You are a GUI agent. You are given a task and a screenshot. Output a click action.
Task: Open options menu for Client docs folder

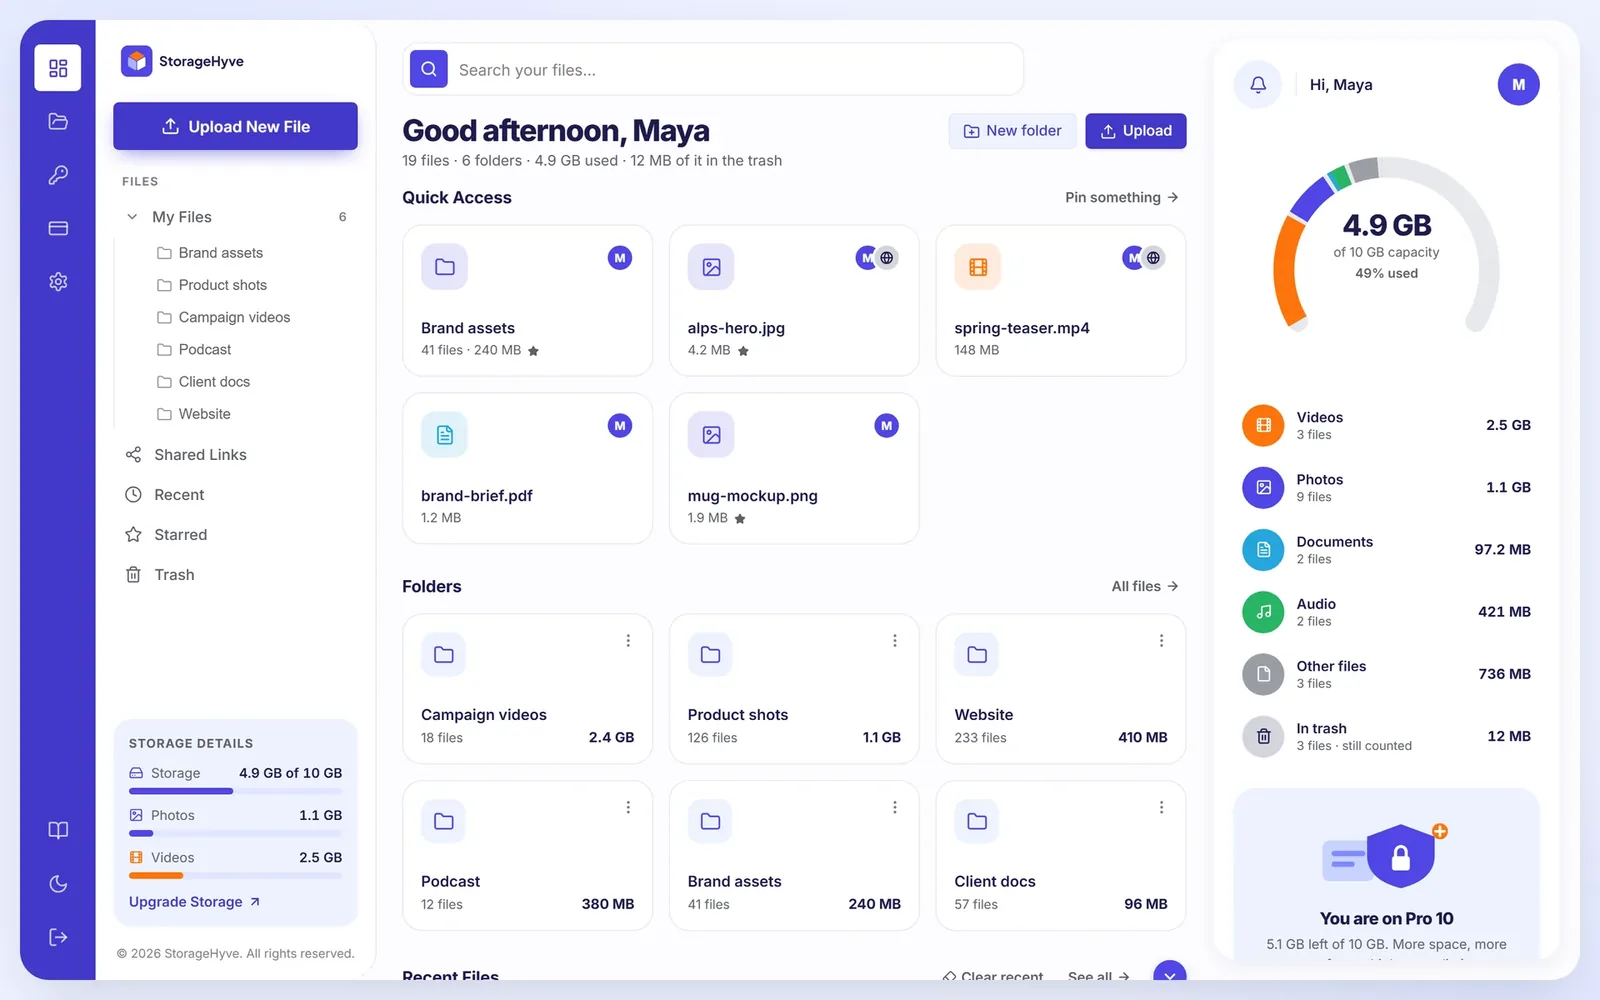click(x=1161, y=808)
